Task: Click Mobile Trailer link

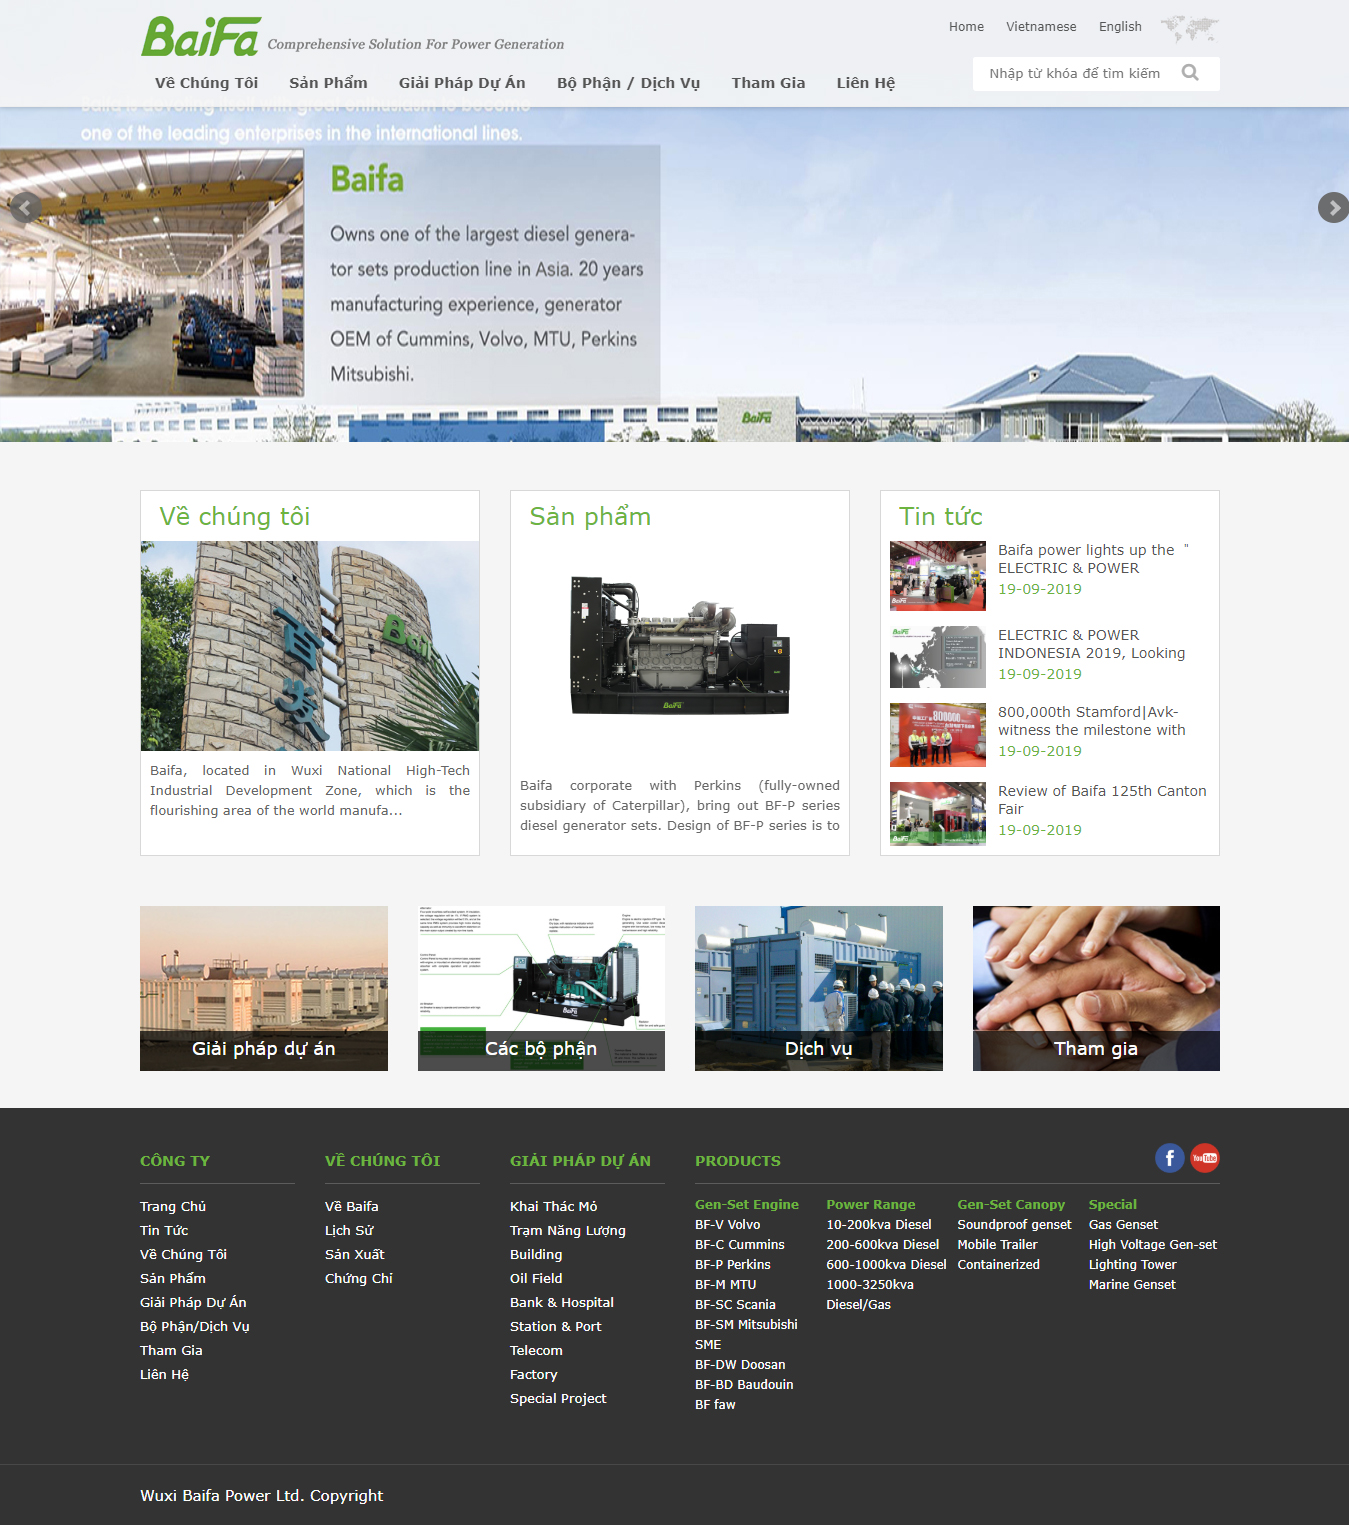Action: [x=997, y=1245]
